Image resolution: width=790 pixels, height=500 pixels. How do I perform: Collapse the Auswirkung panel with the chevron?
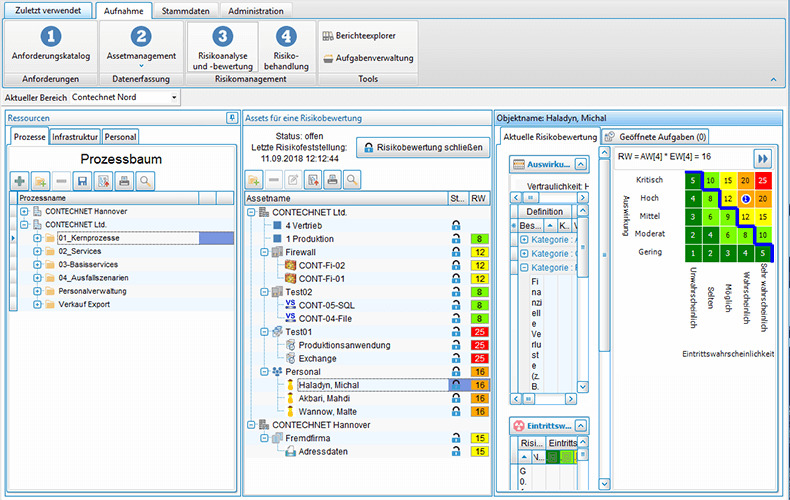pyautogui.click(x=580, y=163)
